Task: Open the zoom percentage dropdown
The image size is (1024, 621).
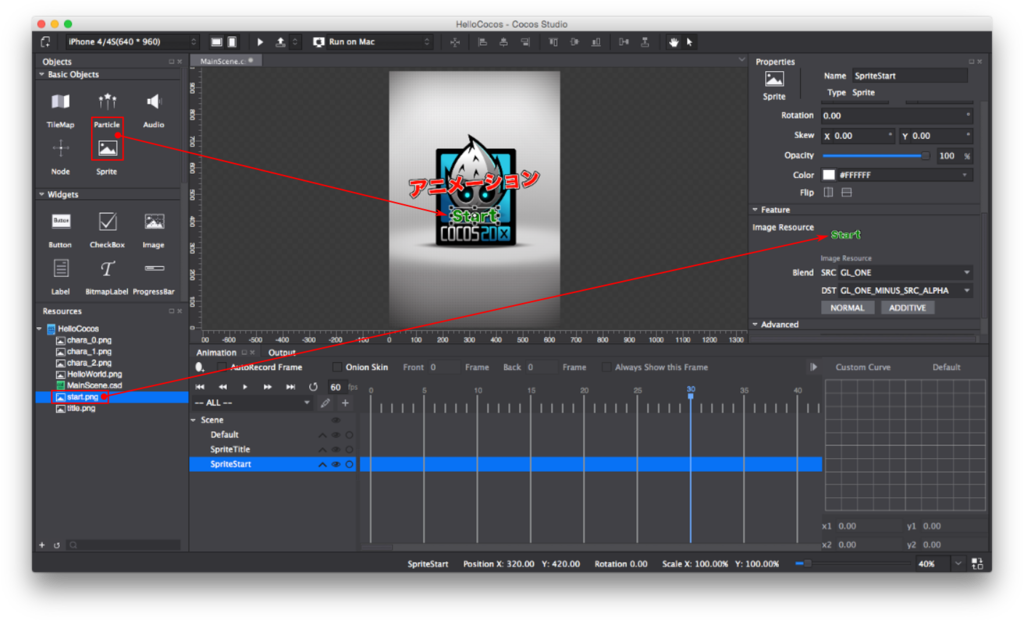Action: click(958, 564)
